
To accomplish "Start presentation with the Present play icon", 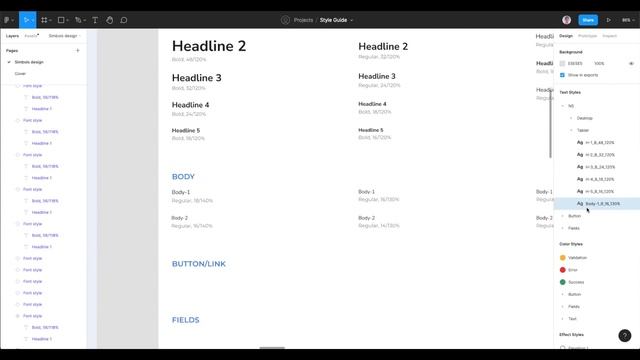I will pos(609,20).
